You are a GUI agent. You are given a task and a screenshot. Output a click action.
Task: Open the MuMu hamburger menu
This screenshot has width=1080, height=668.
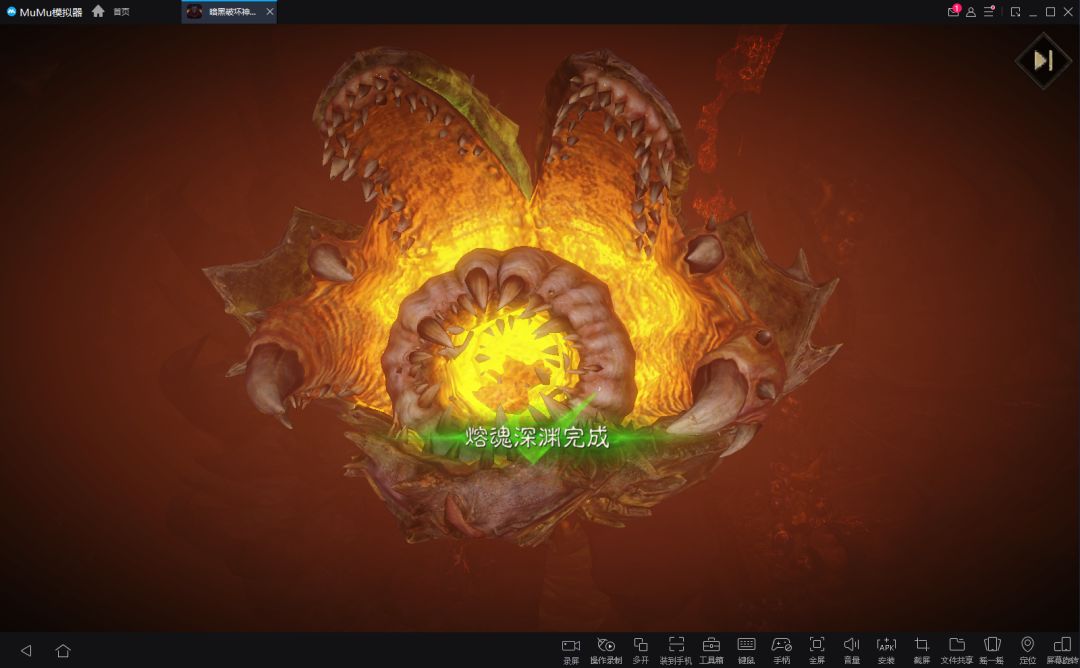coord(989,12)
